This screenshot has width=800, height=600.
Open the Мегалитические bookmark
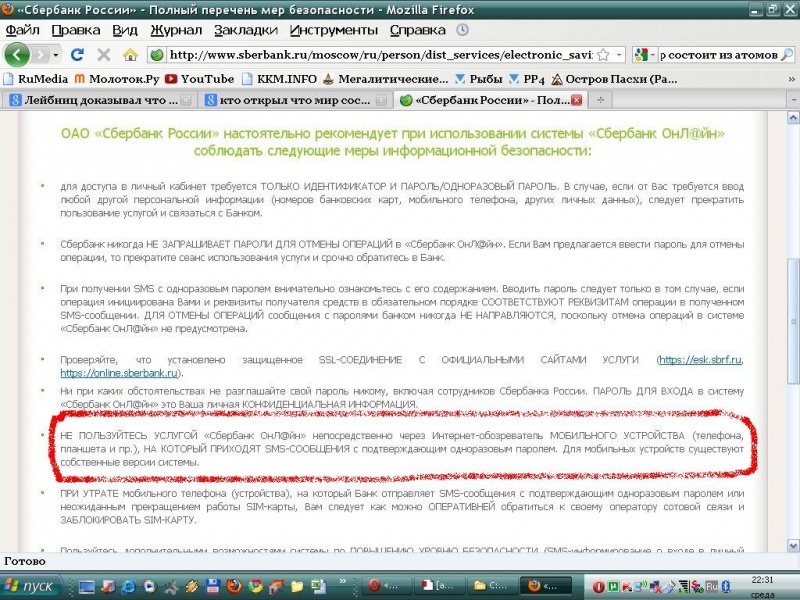(386, 79)
